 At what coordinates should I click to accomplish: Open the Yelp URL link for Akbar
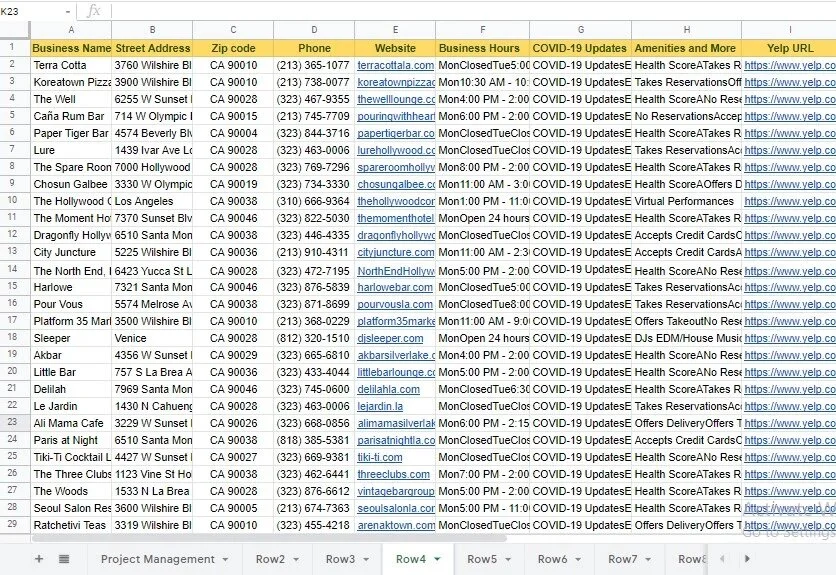790,355
